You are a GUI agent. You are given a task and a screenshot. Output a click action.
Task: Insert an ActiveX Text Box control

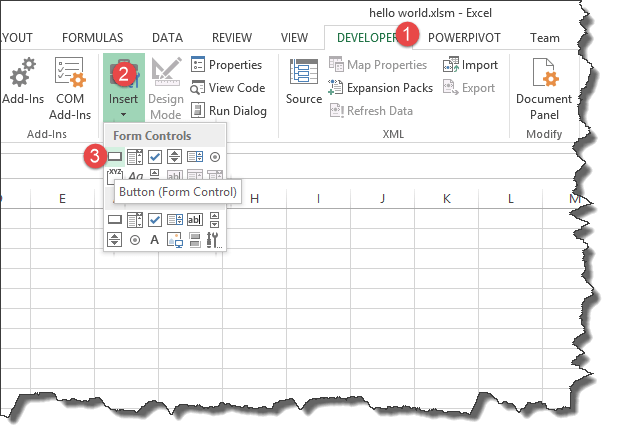pyautogui.click(x=195, y=220)
